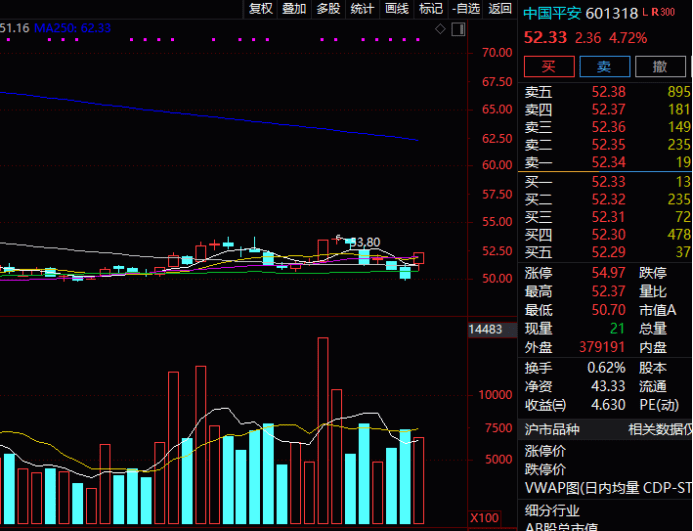The width and height of the screenshot is (693, 531).
Task: Select 买五 bid price 52.29
Action: (609, 252)
